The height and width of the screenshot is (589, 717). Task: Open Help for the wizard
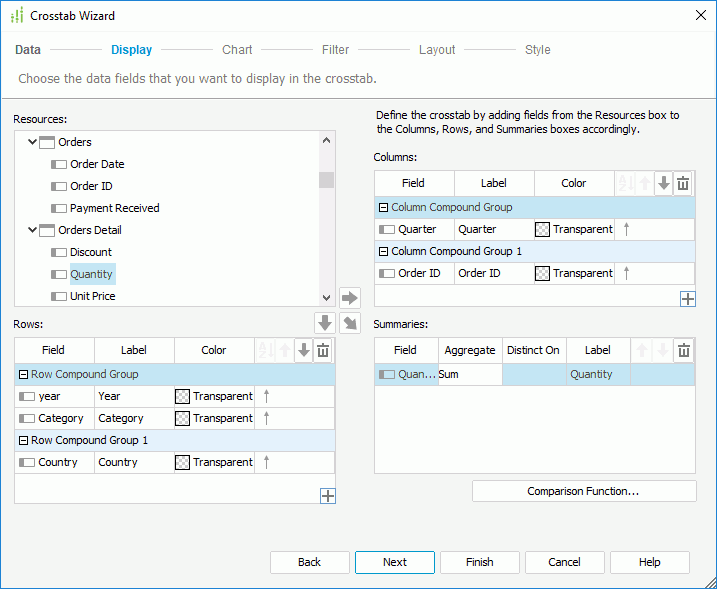pyautogui.click(x=649, y=562)
